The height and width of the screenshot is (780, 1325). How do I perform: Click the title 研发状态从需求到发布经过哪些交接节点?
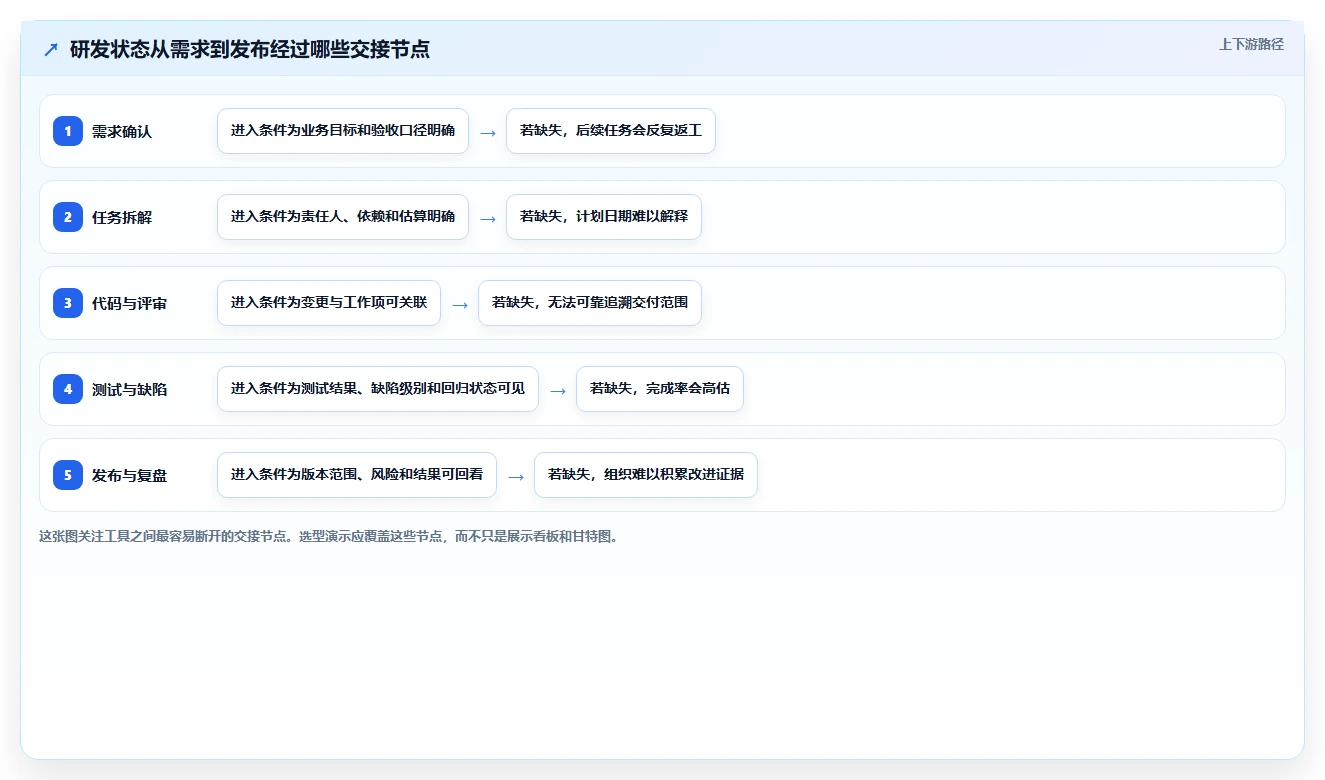click(x=250, y=49)
